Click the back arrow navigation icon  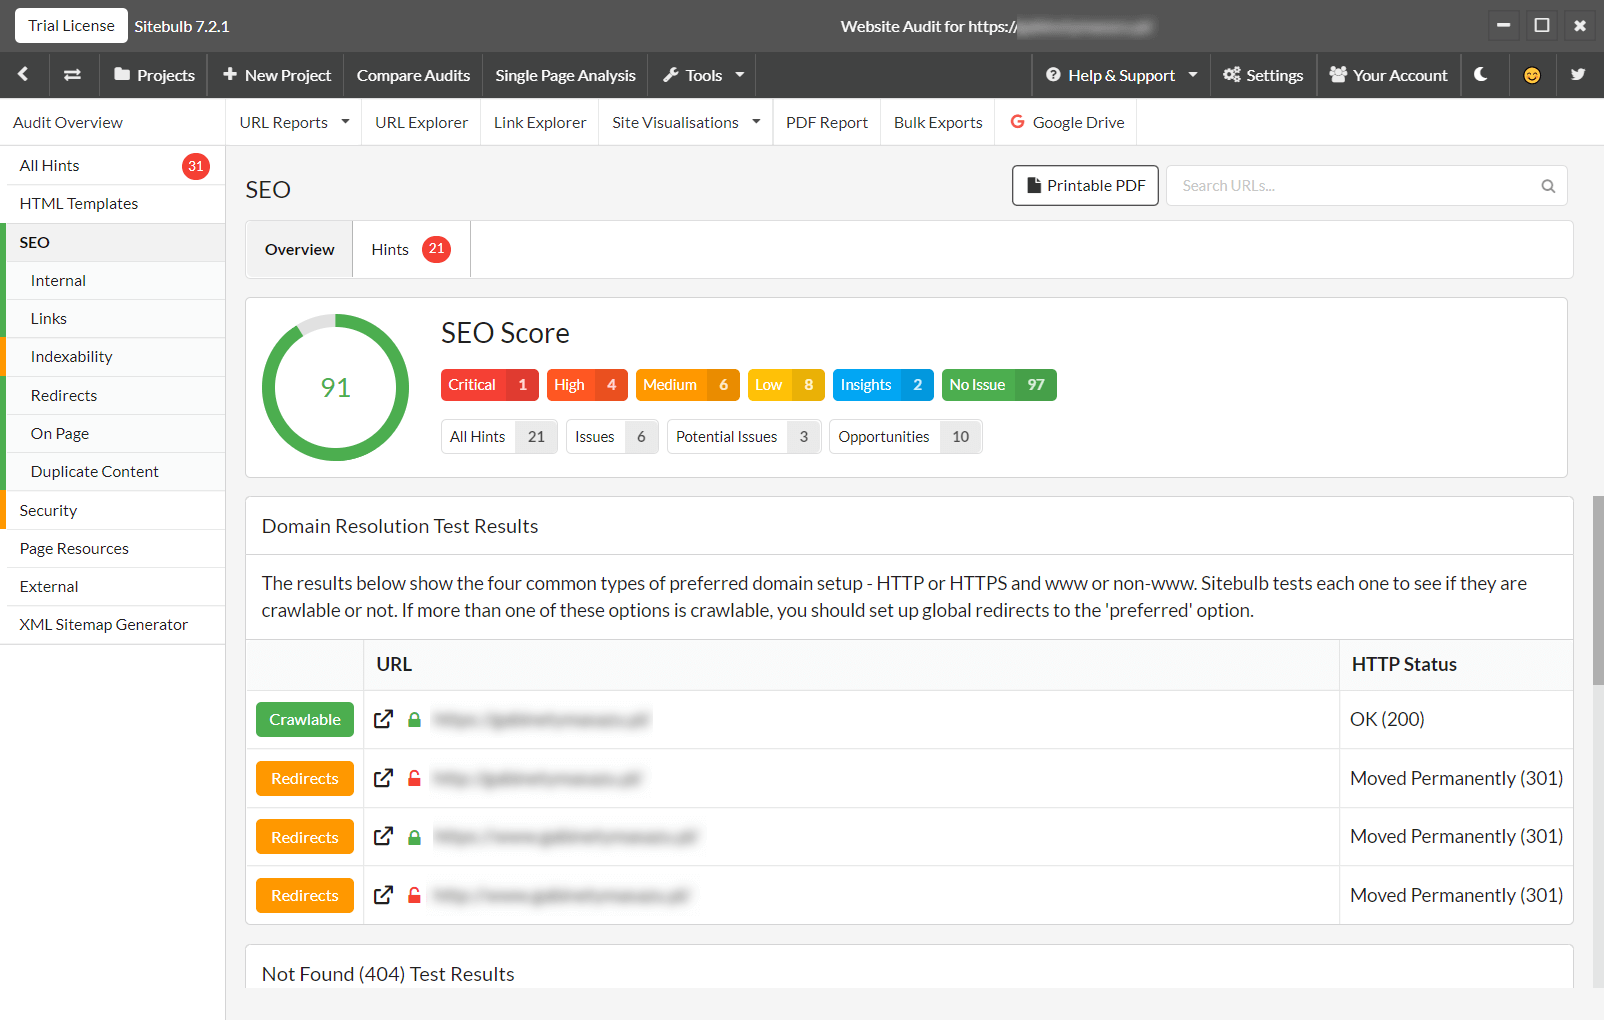[23, 75]
